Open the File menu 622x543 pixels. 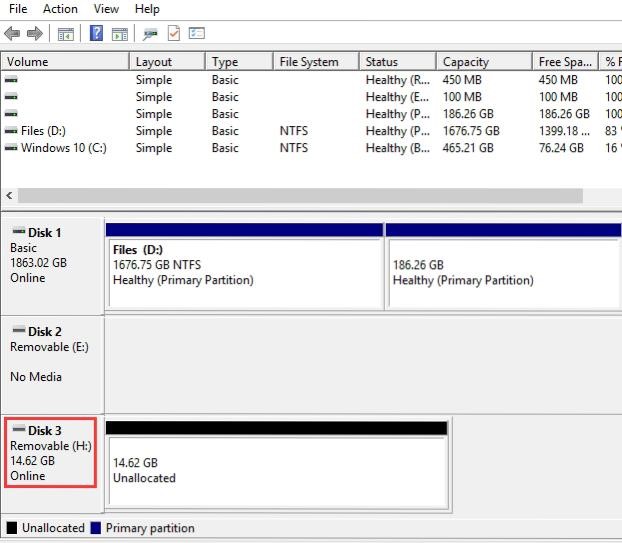click(18, 9)
